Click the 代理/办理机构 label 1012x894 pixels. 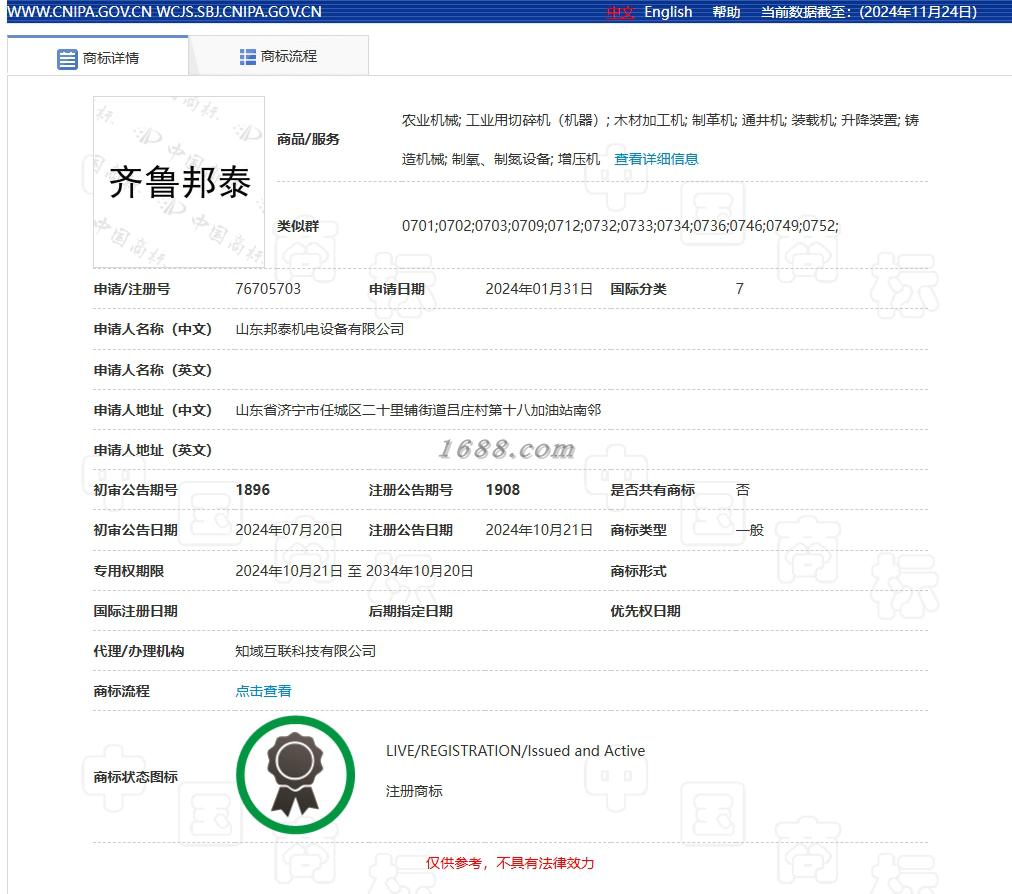click(139, 651)
